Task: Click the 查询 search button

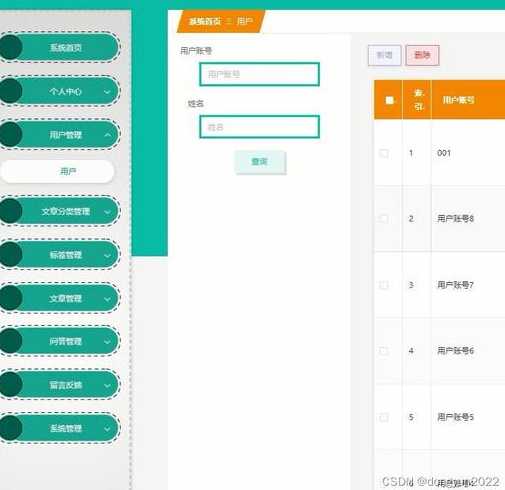Action: (260, 162)
